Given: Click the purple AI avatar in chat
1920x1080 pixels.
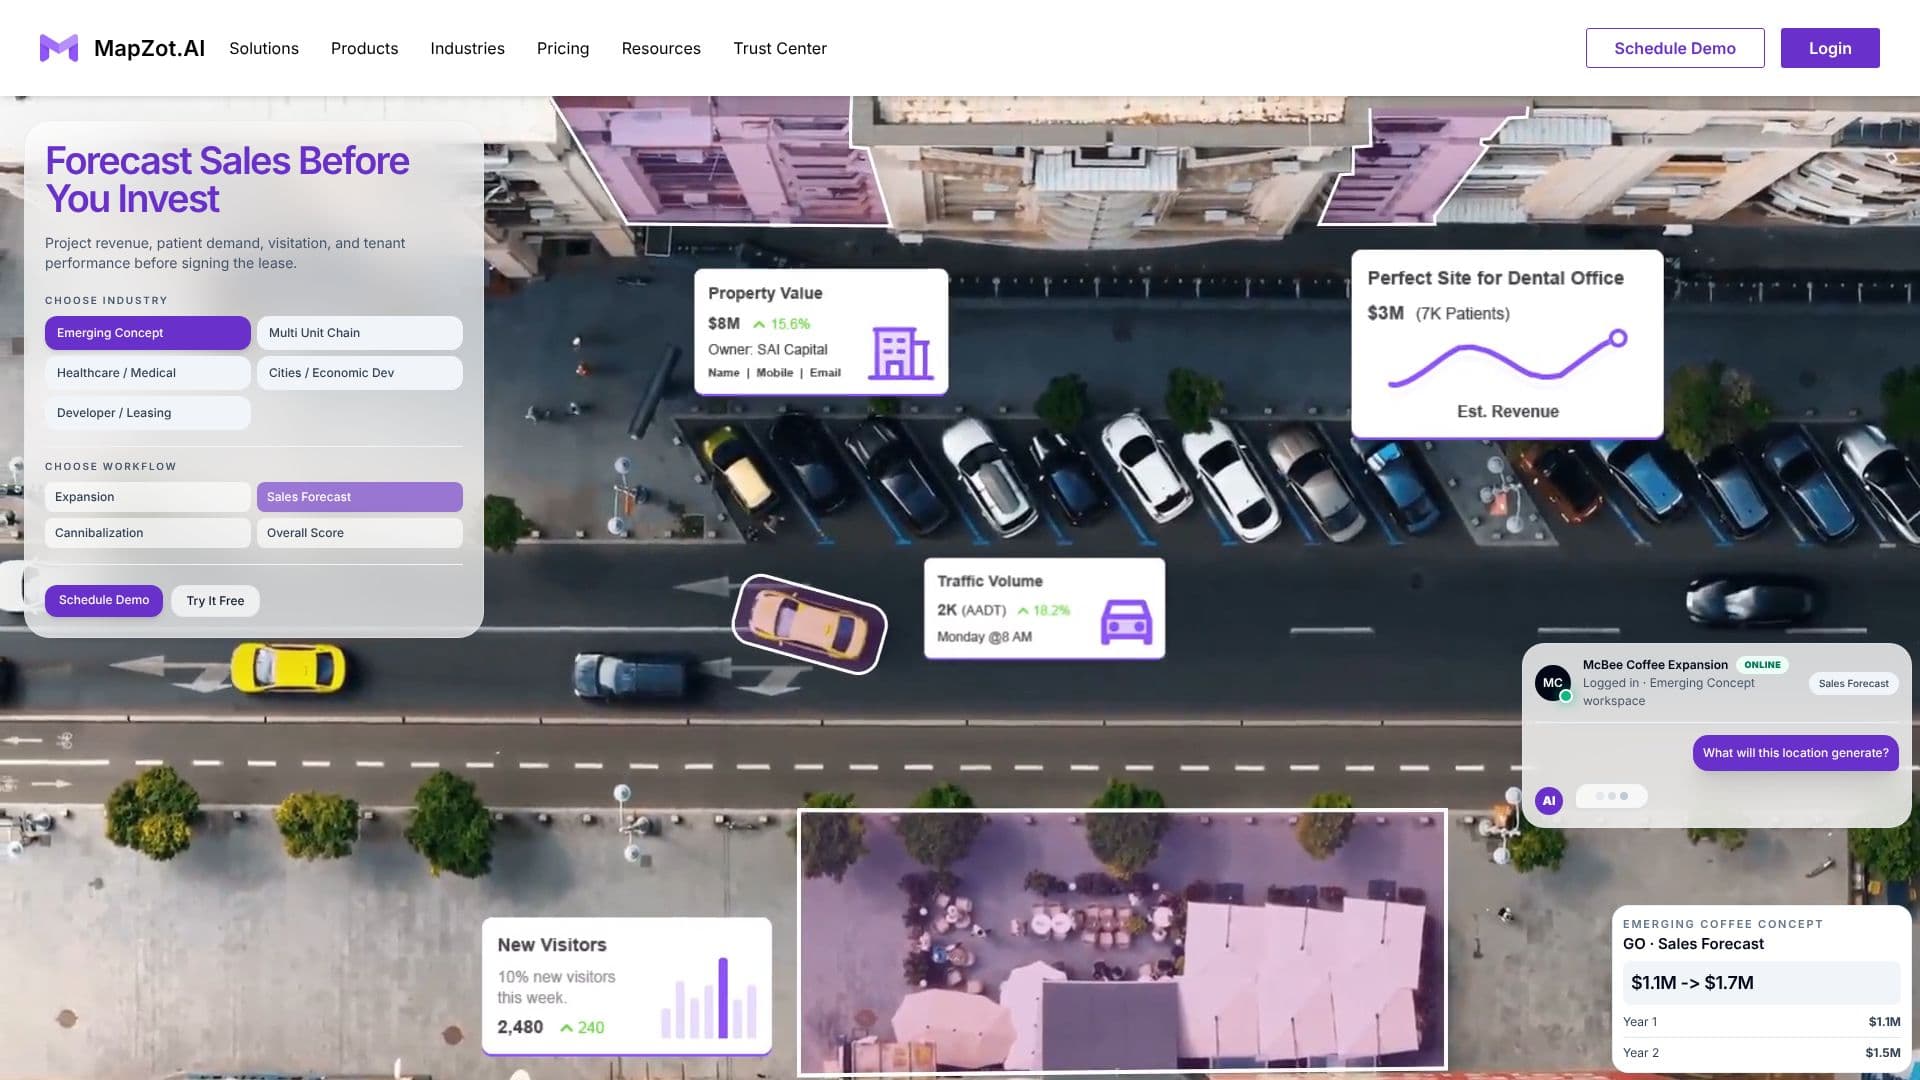Looking at the screenshot, I should coord(1549,800).
